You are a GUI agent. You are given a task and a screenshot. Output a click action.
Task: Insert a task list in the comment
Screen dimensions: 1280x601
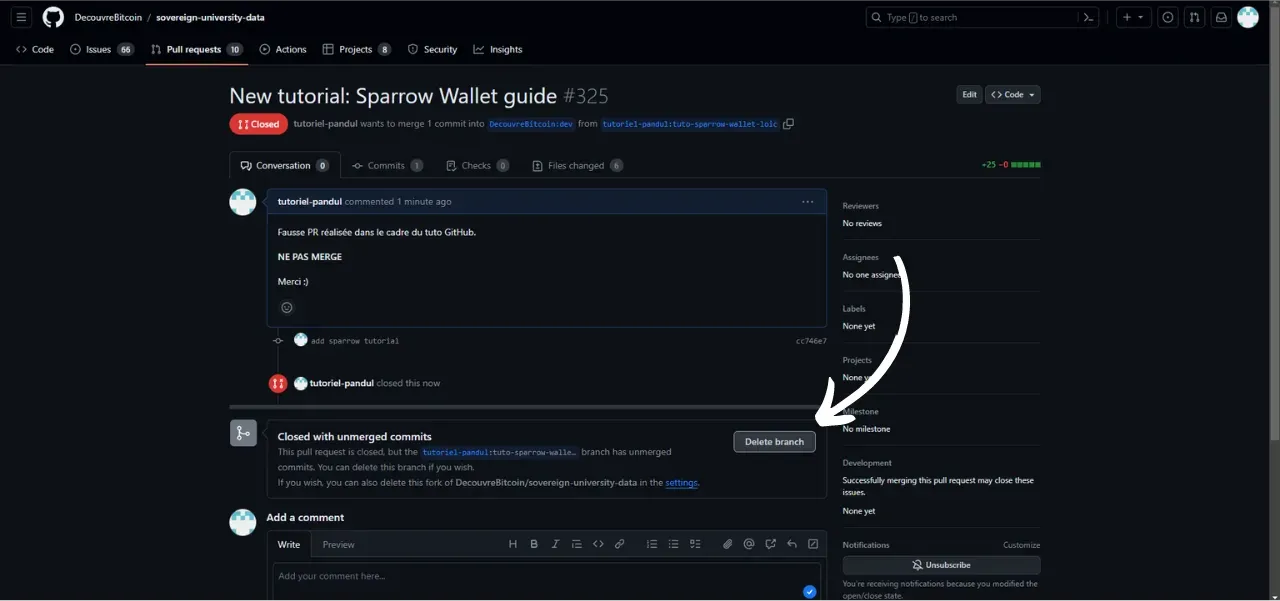click(x=695, y=544)
